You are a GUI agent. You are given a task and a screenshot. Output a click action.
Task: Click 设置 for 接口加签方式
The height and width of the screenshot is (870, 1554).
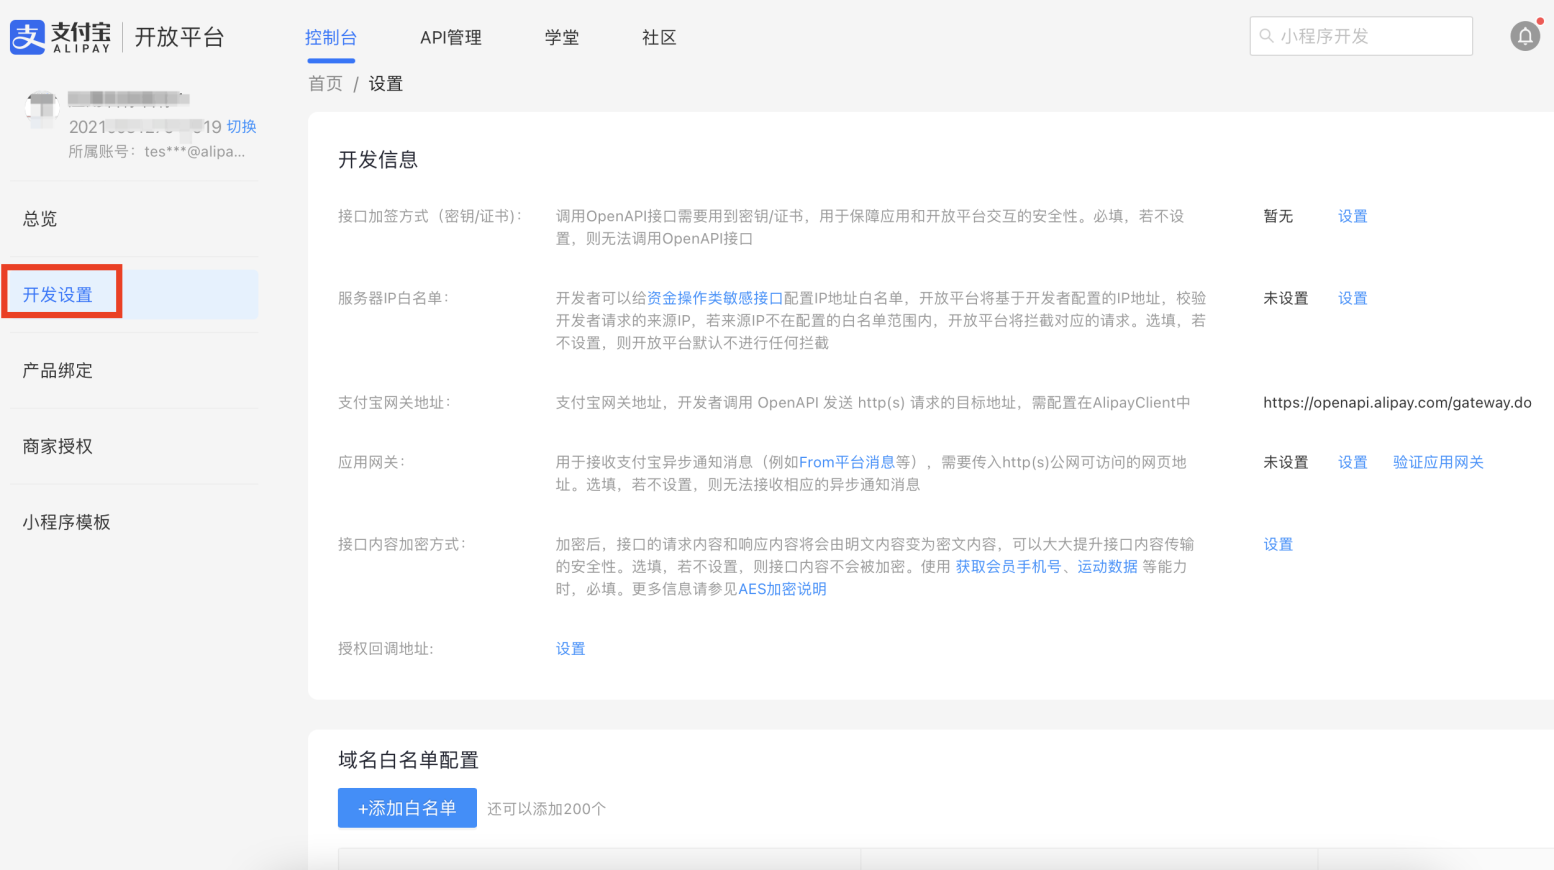pyautogui.click(x=1353, y=216)
